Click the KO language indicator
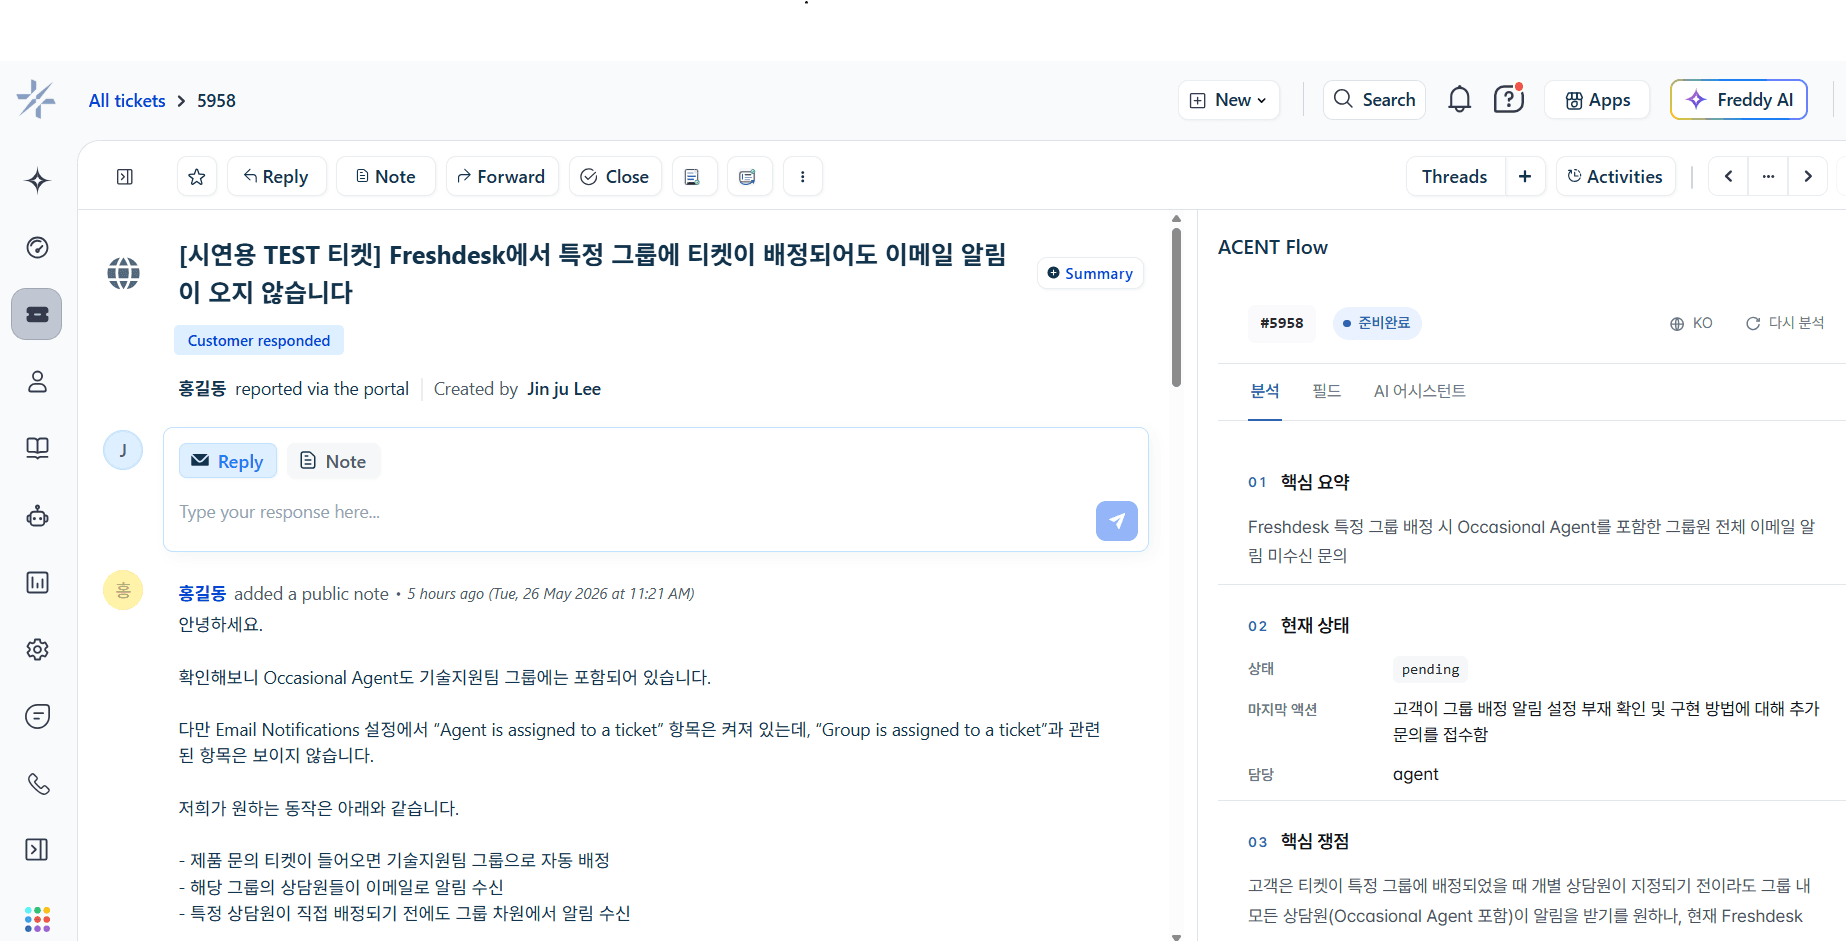This screenshot has height=941, width=1846. click(1691, 323)
